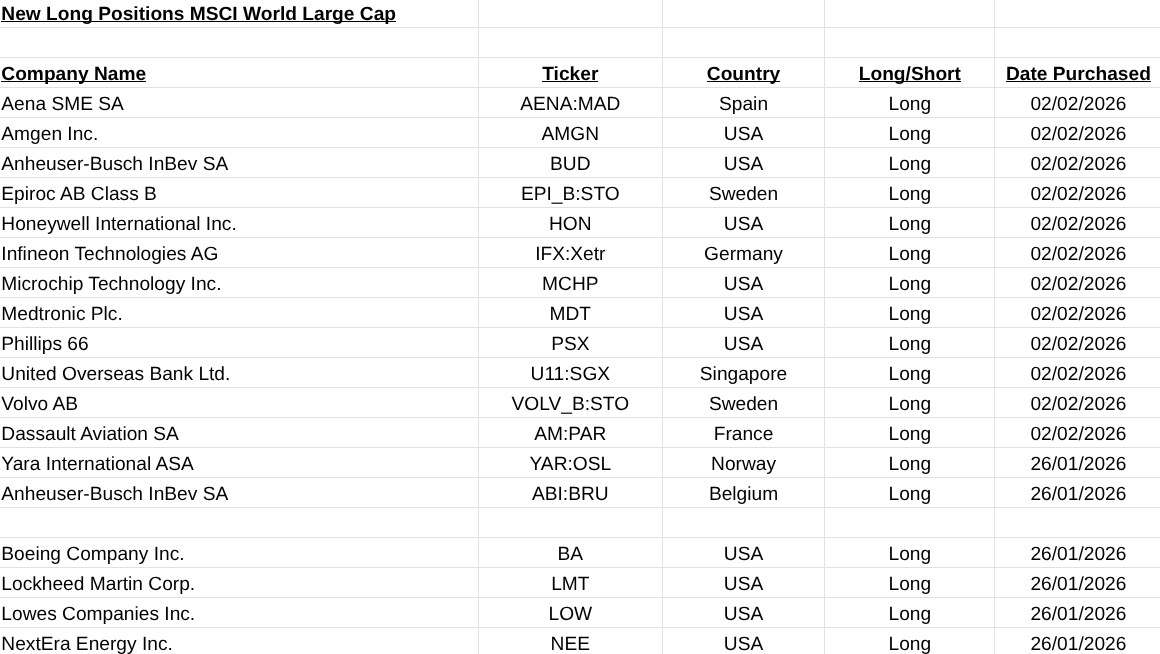Select the Epiroc AB Class B cell
1160x654 pixels.
click(79, 194)
